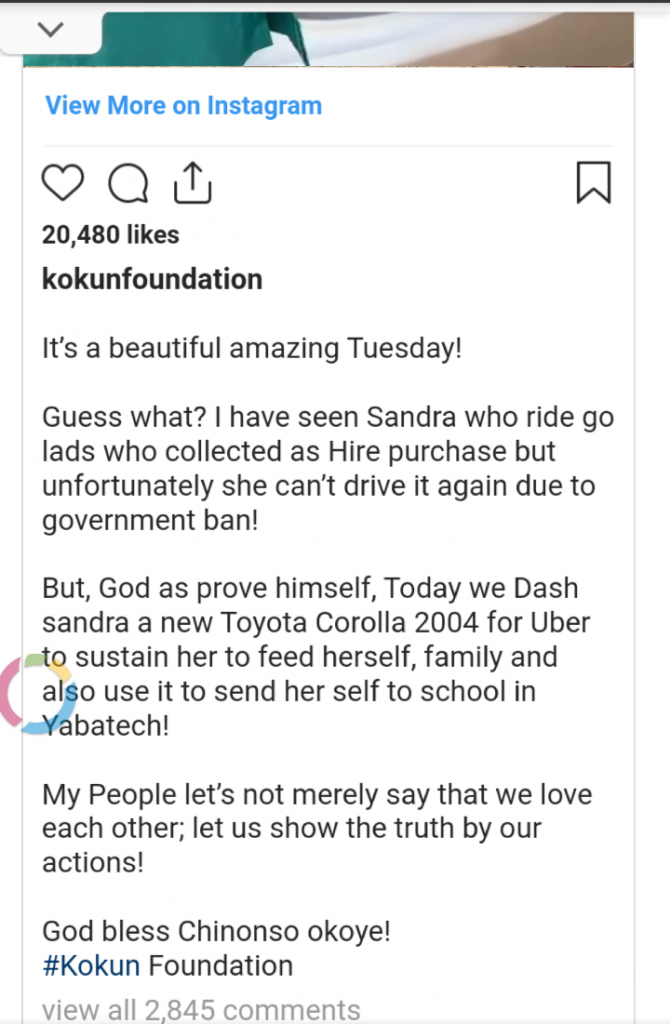This screenshot has height=1024, width=670.
Task: Open the 20,480 likes list
Action: [x=110, y=235]
